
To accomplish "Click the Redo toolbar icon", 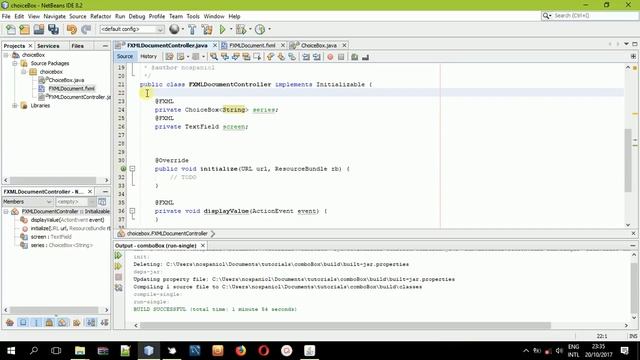I will pyautogui.click(x=86, y=29).
